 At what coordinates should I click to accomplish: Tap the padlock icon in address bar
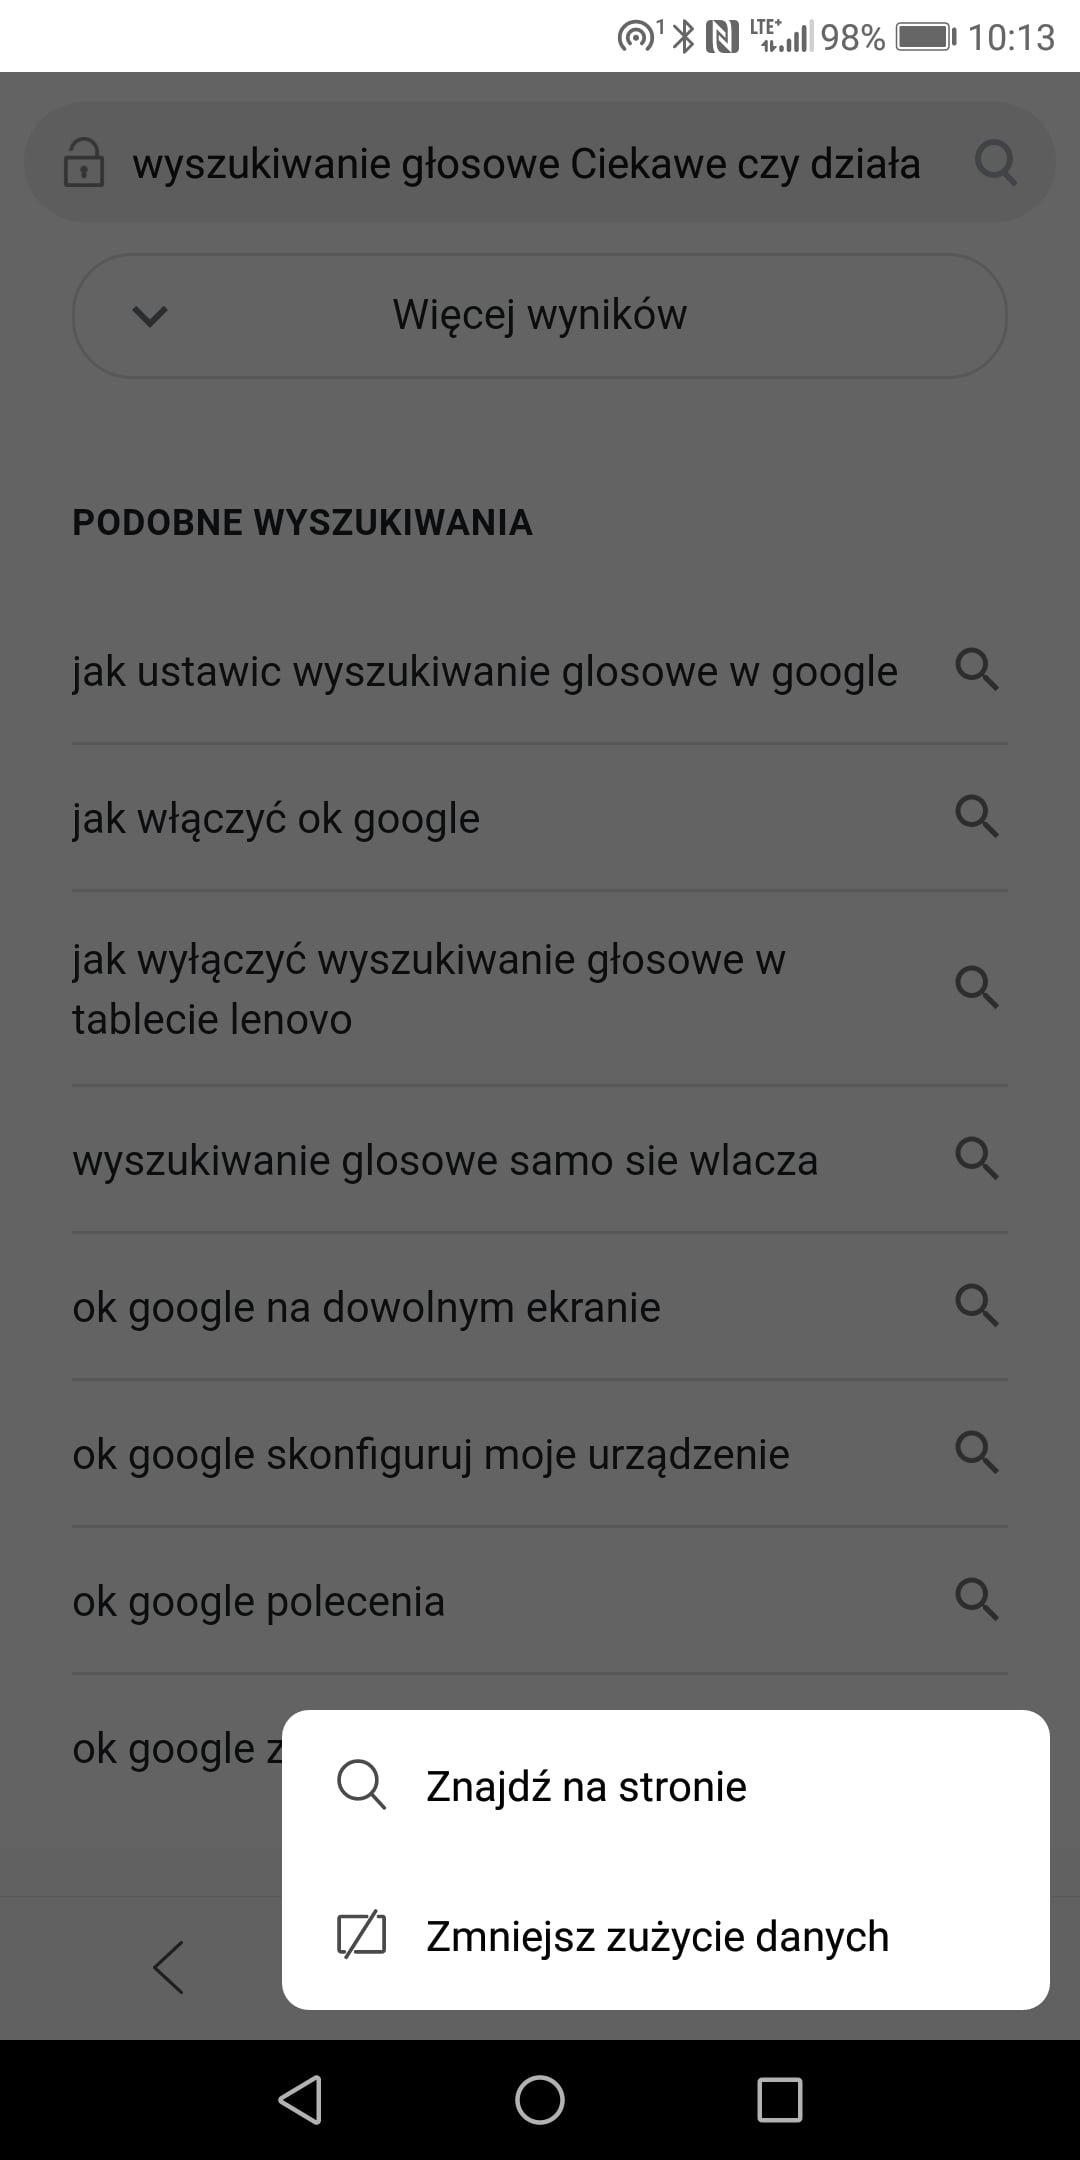pos(84,163)
